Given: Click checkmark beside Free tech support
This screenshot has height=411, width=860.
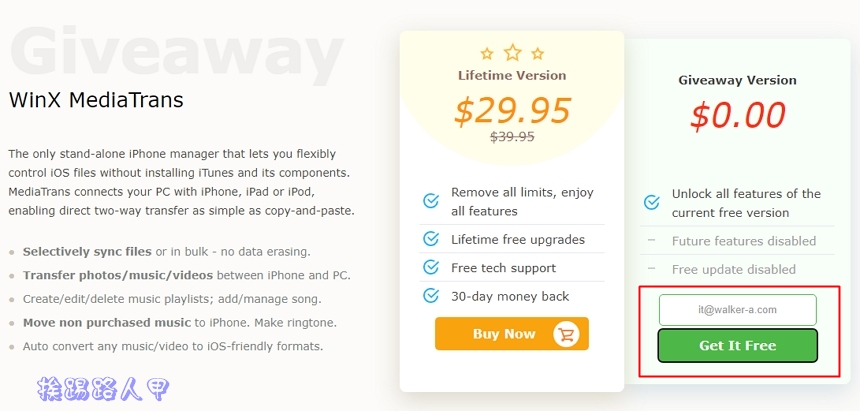Looking at the screenshot, I should (x=431, y=267).
